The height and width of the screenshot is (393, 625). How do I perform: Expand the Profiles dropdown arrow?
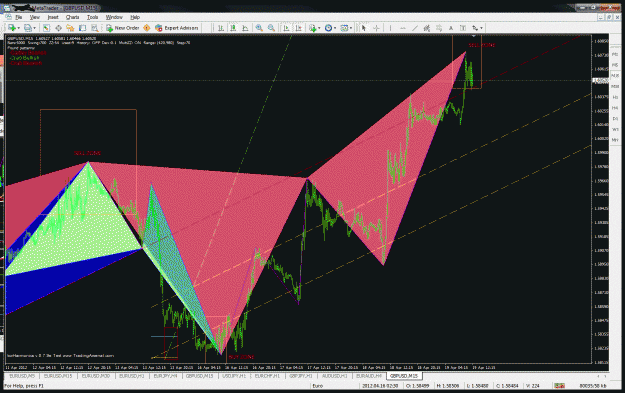click(34, 28)
